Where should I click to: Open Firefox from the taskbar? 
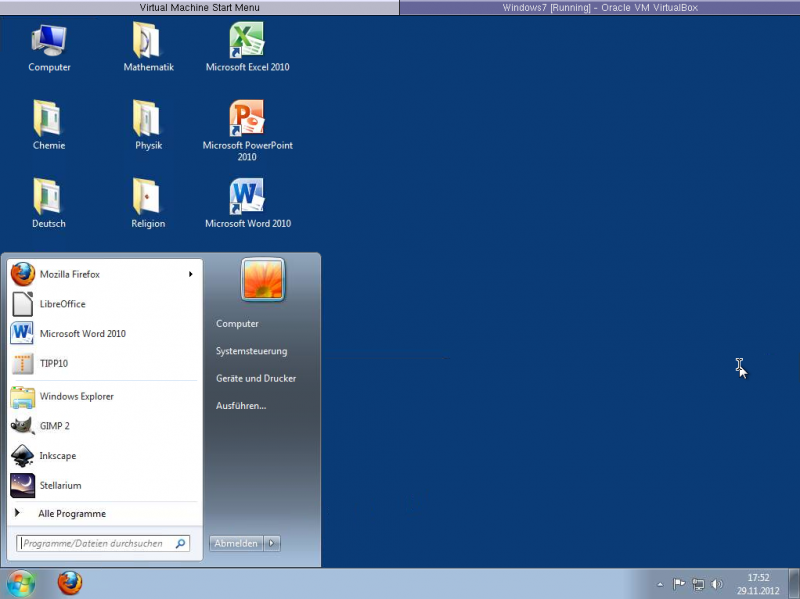pyautogui.click(x=70, y=583)
